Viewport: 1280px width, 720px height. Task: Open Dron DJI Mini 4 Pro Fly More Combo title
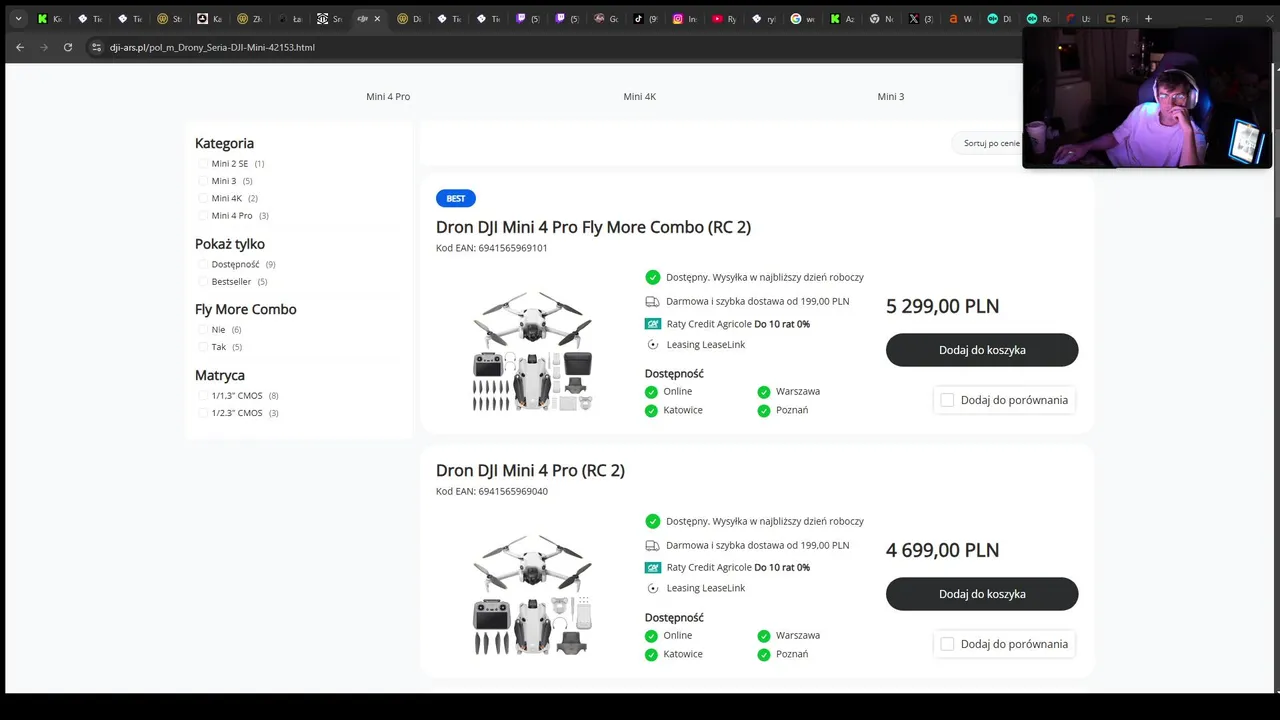593,227
